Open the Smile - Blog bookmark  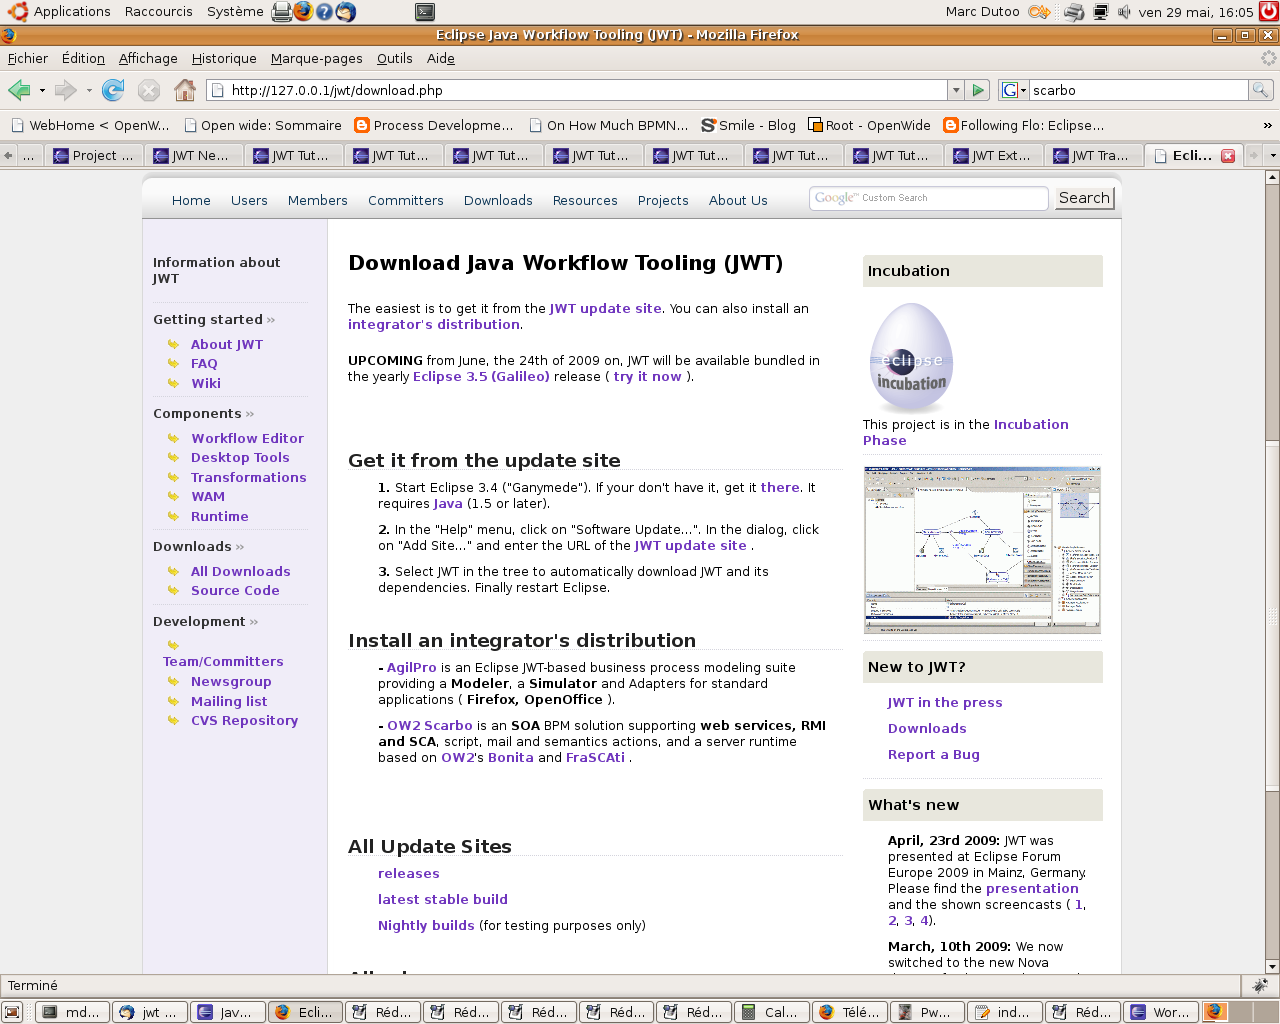(x=748, y=125)
